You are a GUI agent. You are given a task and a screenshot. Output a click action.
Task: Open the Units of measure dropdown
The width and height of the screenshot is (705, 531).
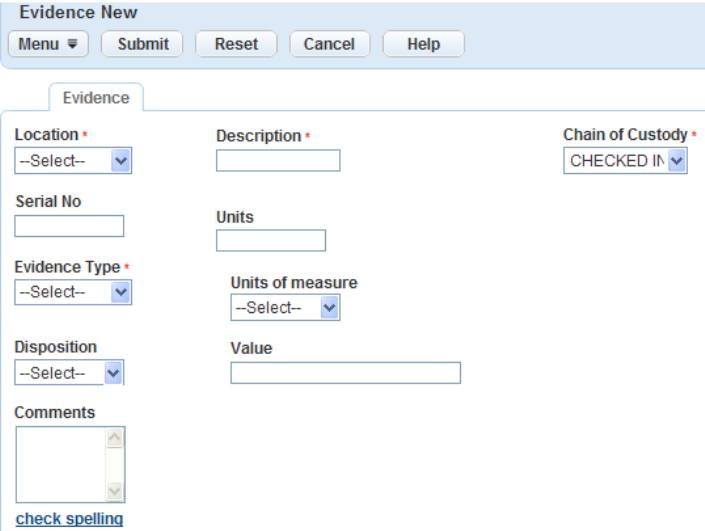285,308
